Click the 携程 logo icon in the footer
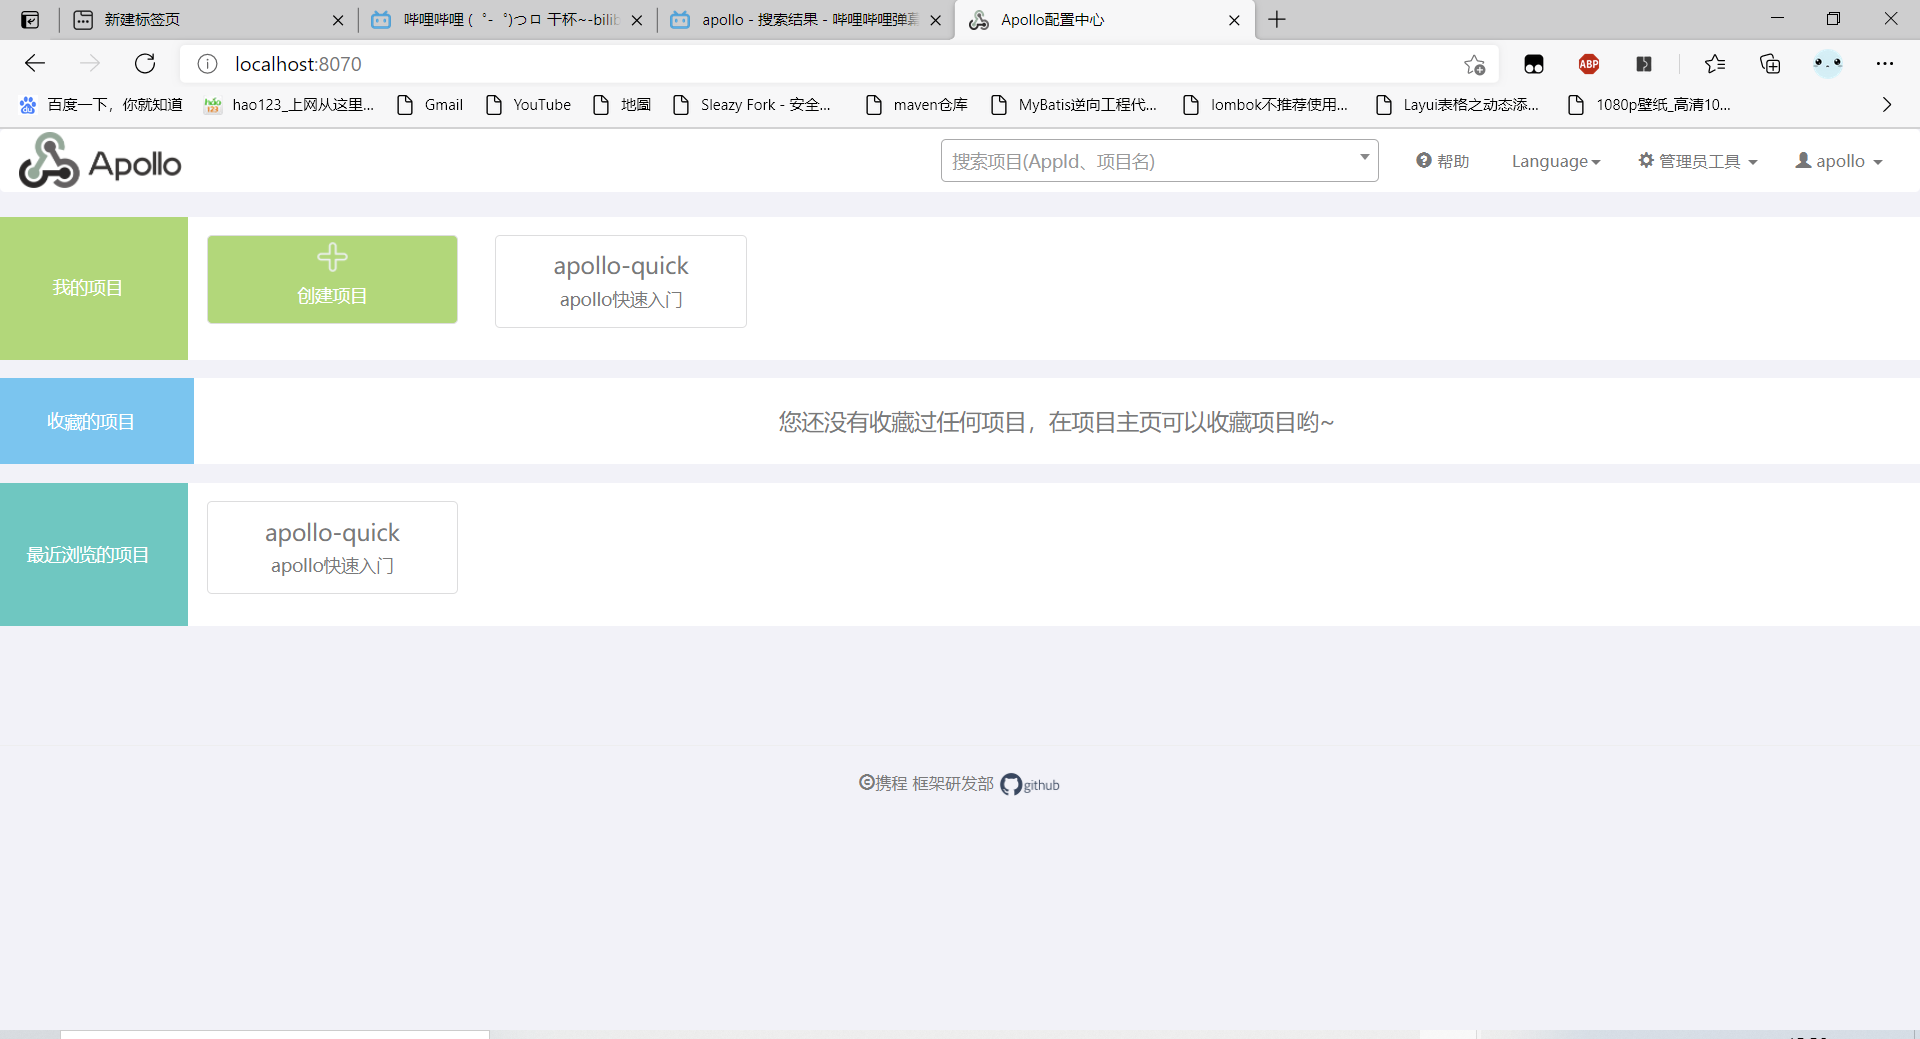 pyautogui.click(x=866, y=783)
